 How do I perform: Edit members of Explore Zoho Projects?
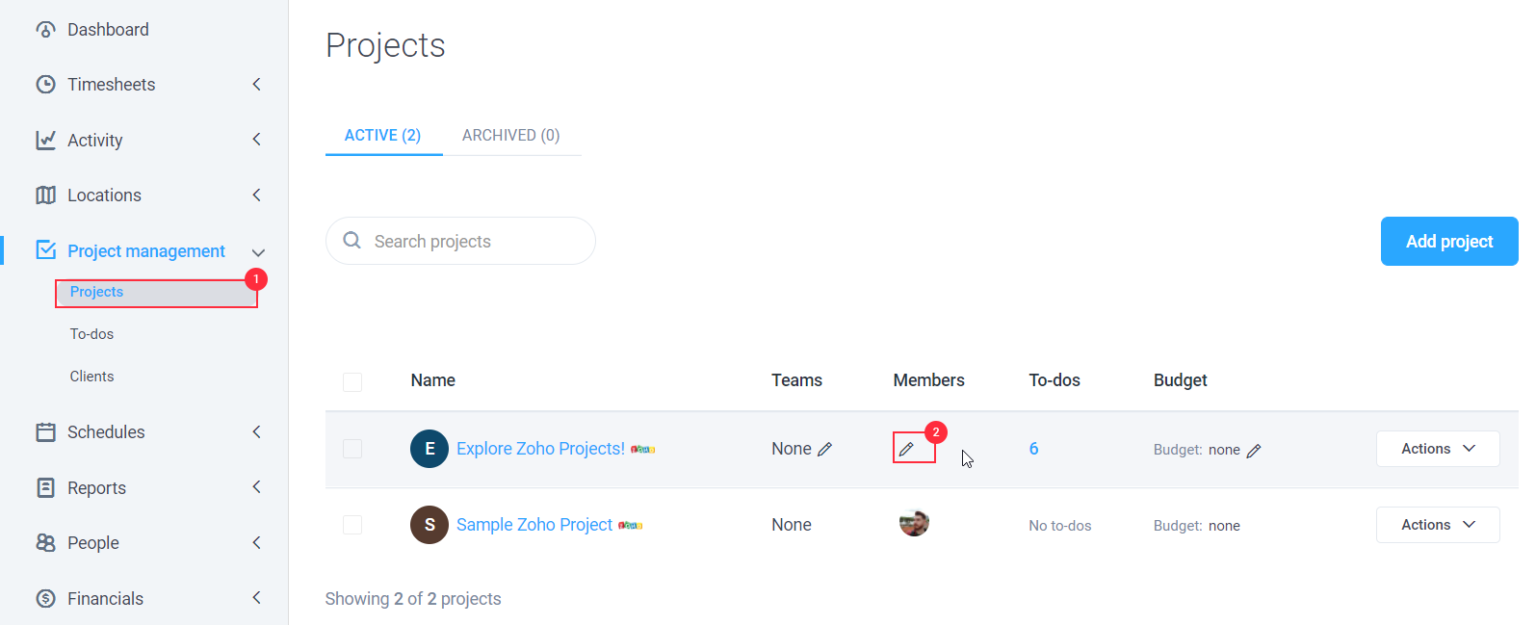908,448
